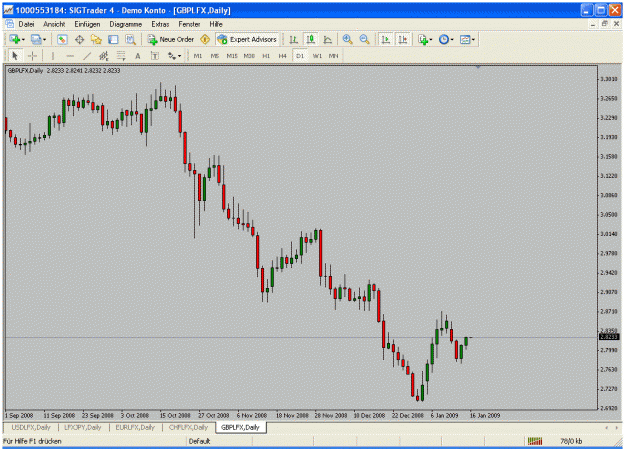Image resolution: width=625 pixels, height=449 pixels.
Task: Click the Default profile in status bar
Action: pos(199,441)
